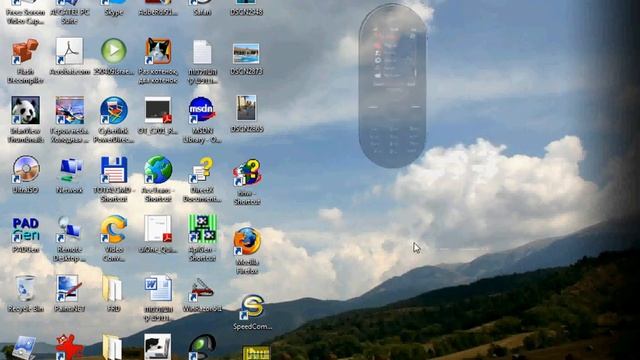Click the translucent phone gadget on desktop
The height and width of the screenshot is (360, 640).
click(393, 86)
